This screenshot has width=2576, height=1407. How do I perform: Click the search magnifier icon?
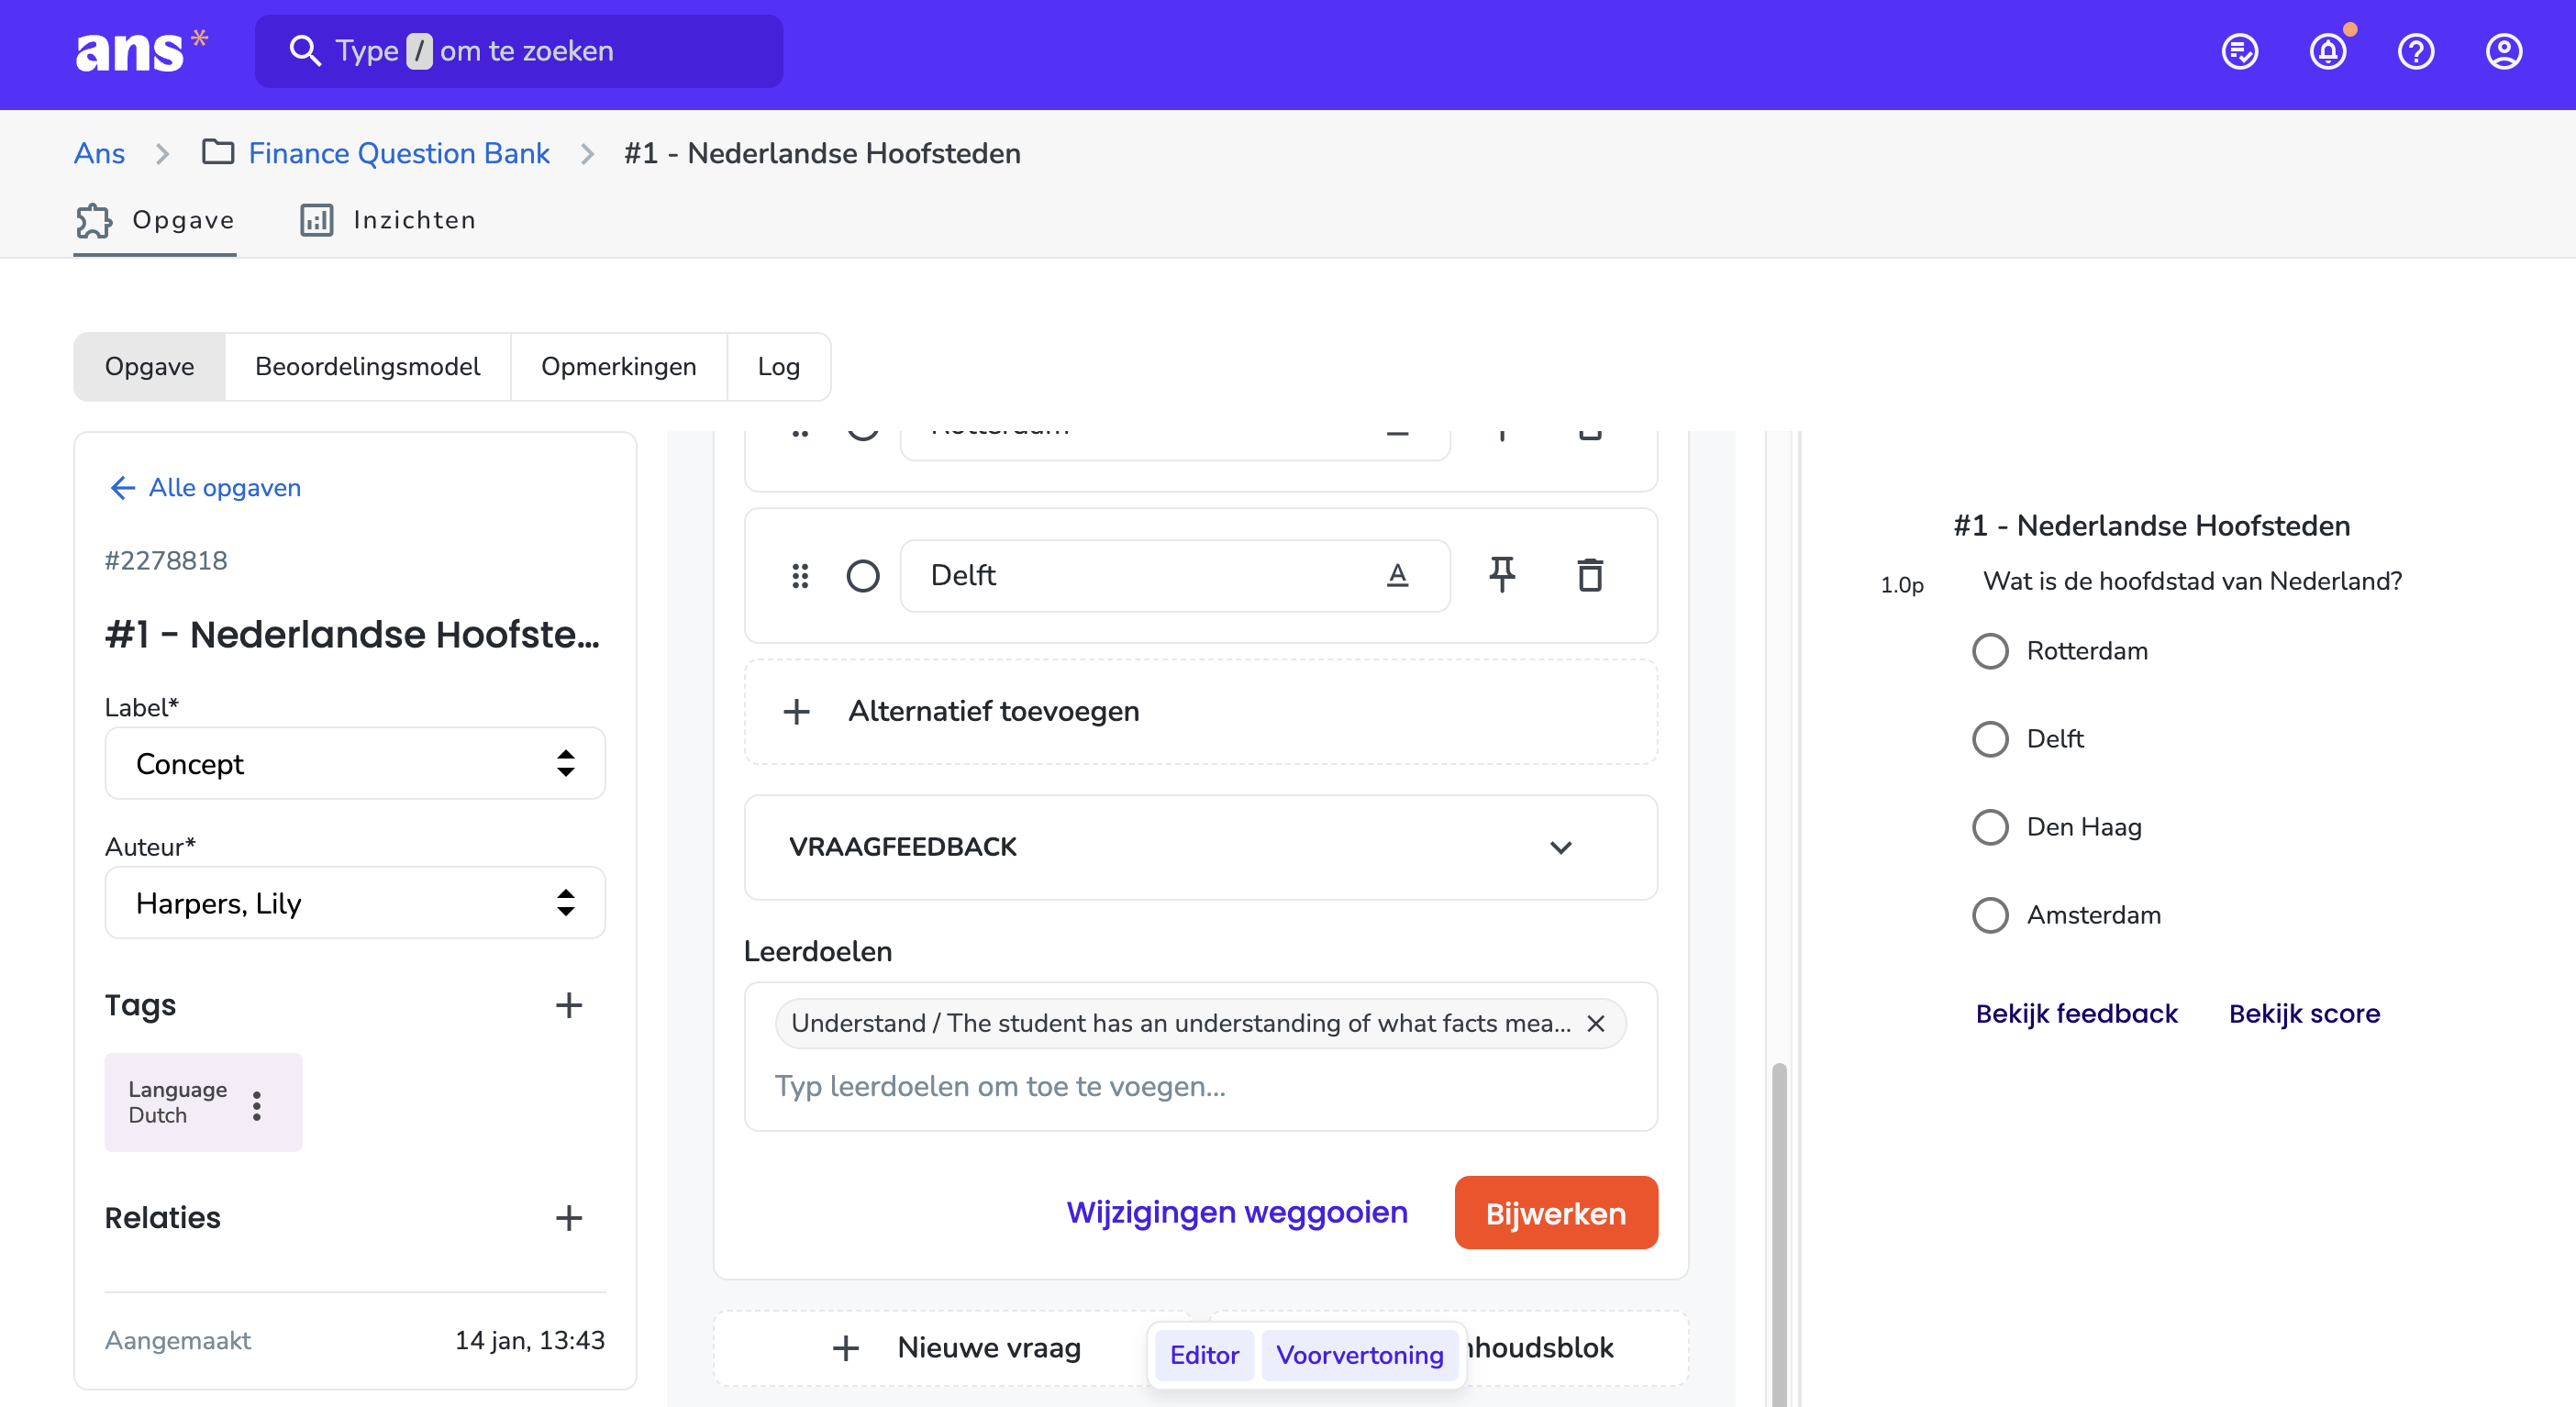[x=304, y=51]
